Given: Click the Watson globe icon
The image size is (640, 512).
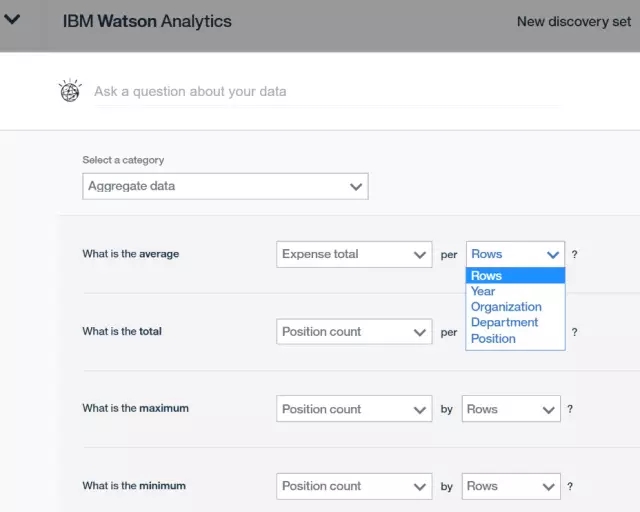Looking at the screenshot, I should [x=70, y=90].
